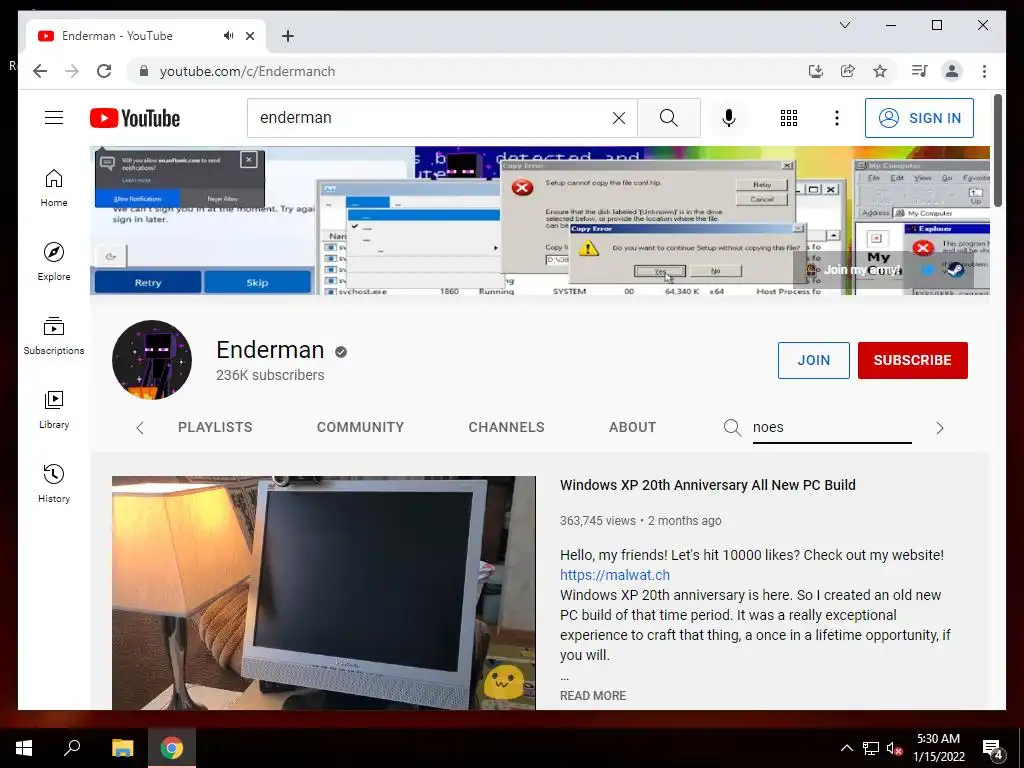Show hidden tray icons chevron
The height and width of the screenshot is (768, 1024).
pyautogui.click(x=846, y=748)
